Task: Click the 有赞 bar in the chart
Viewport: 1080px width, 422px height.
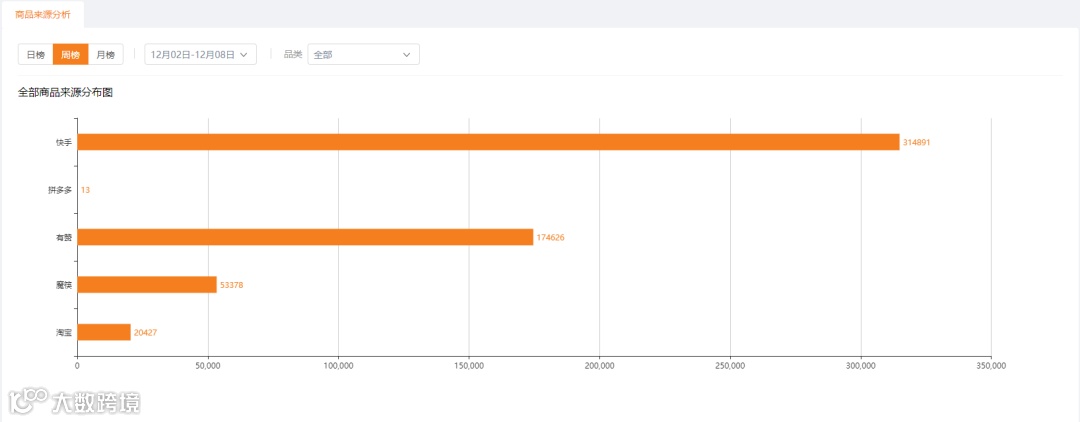Action: (x=305, y=237)
